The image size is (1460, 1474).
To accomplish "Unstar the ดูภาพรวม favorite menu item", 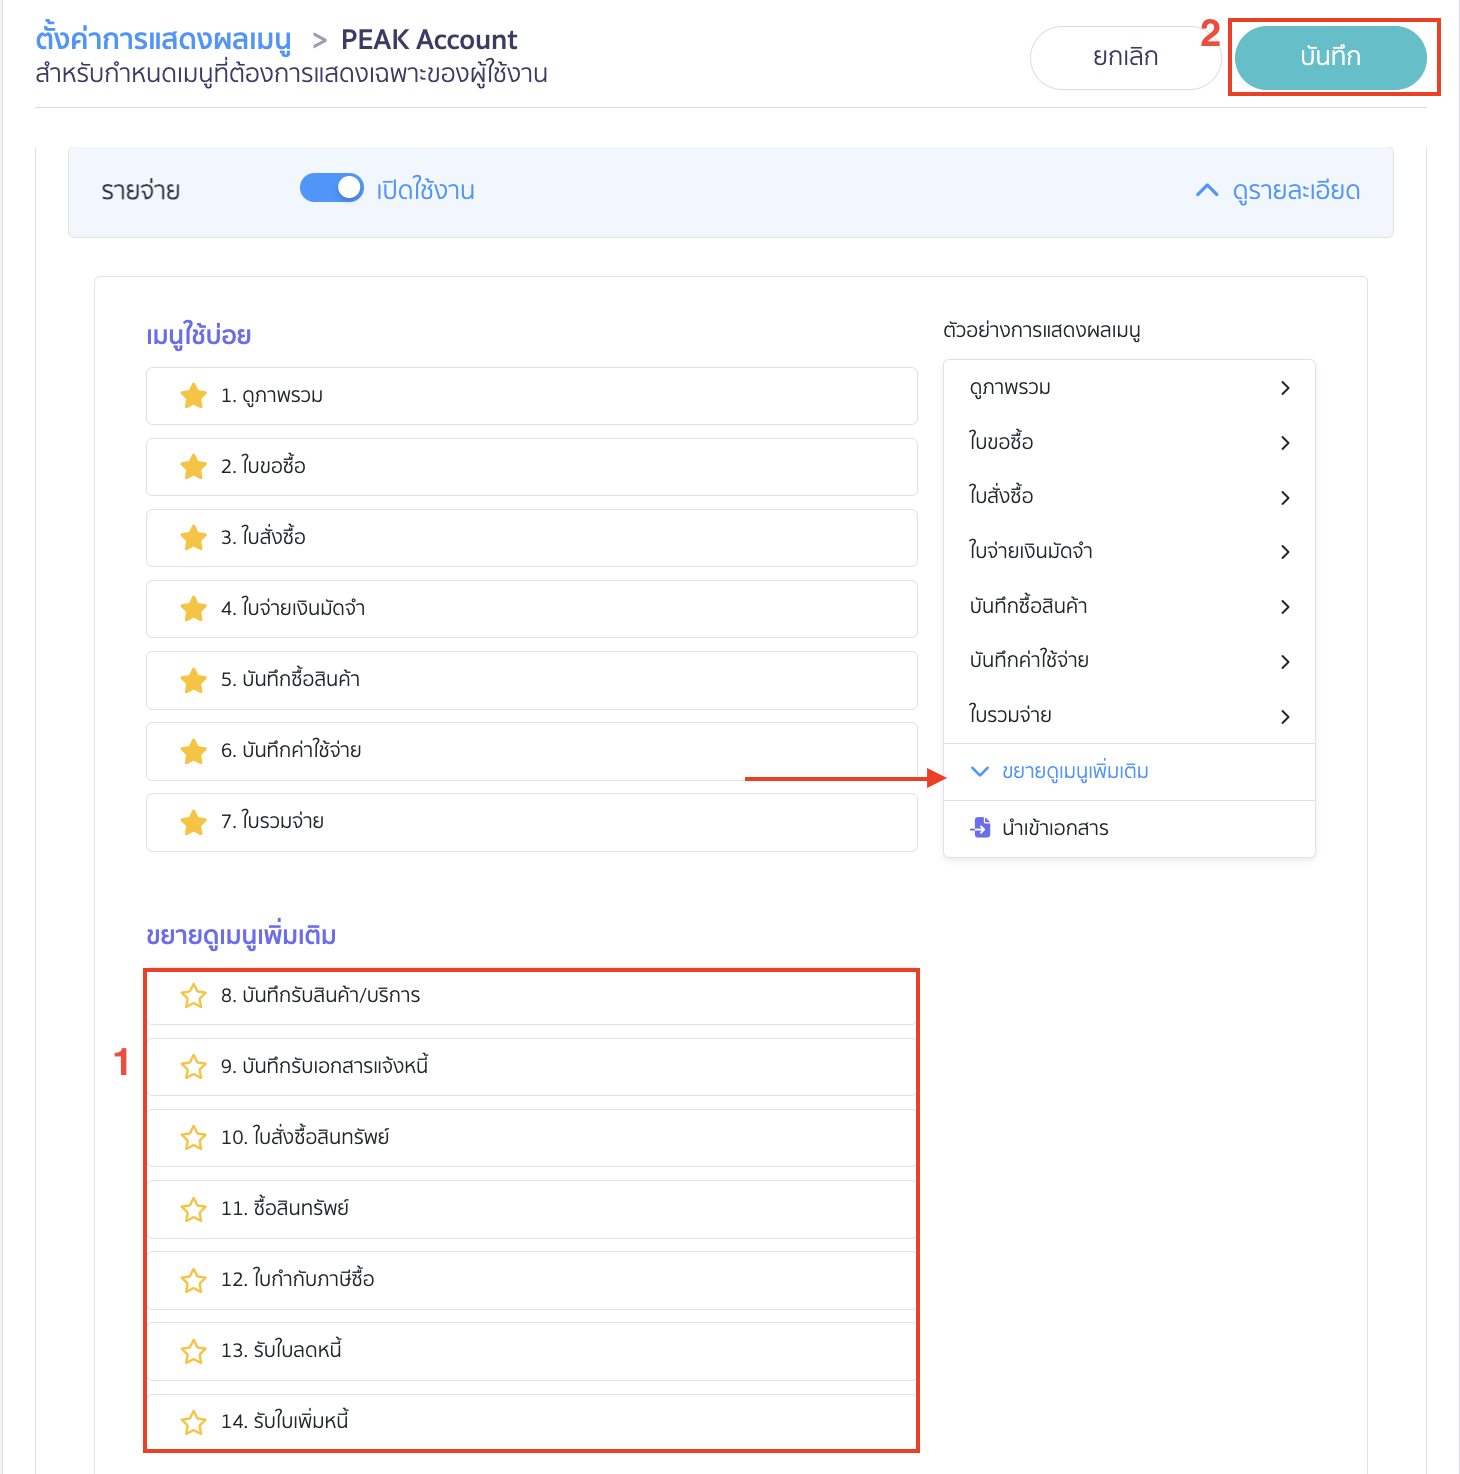I will (x=194, y=396).
